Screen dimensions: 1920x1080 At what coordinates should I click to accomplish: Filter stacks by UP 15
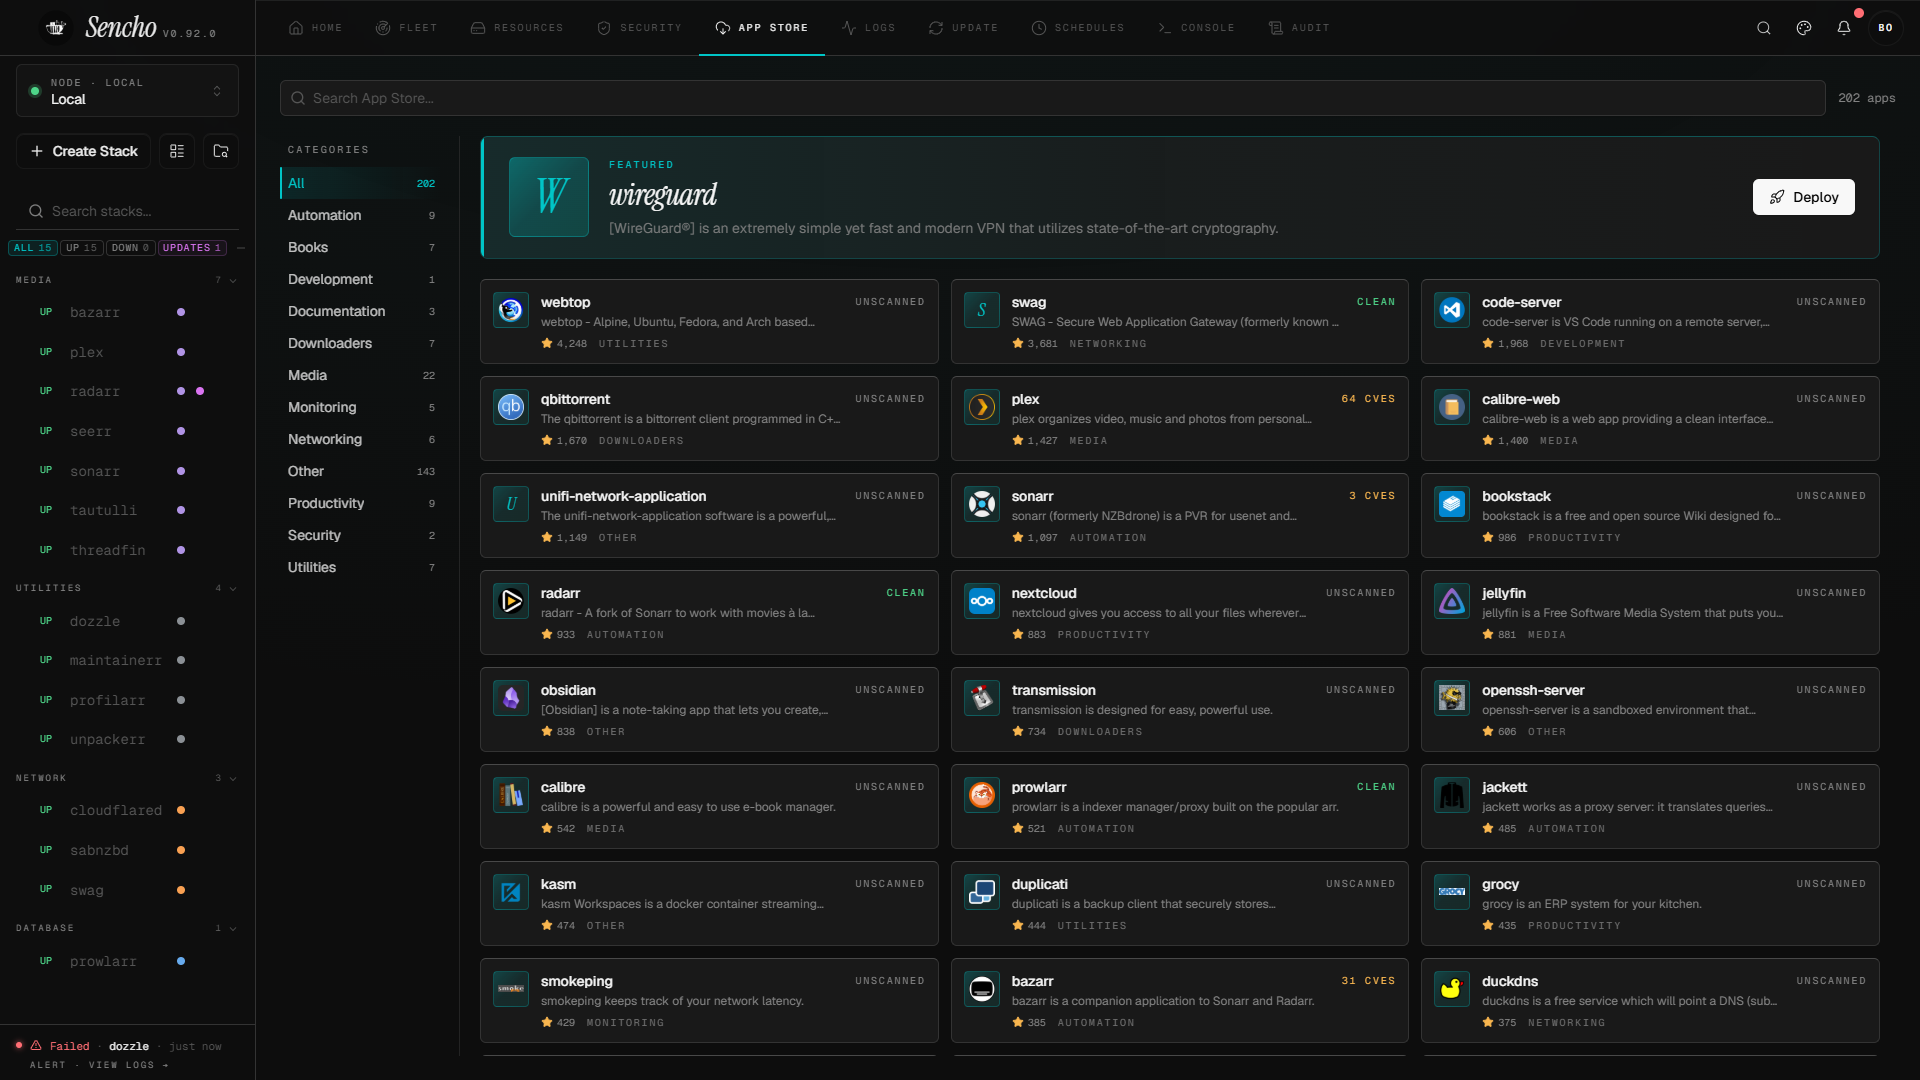coord(82,248)
